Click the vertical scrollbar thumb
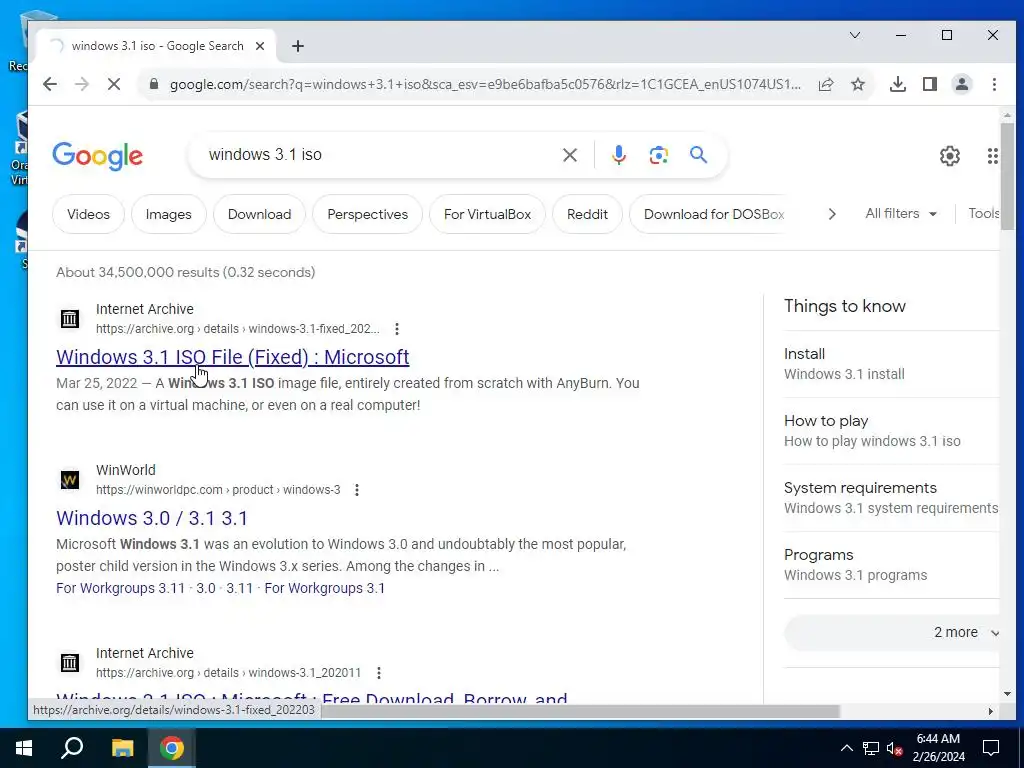Screen dimensions: 1024x768 (x=1007, y=176)
